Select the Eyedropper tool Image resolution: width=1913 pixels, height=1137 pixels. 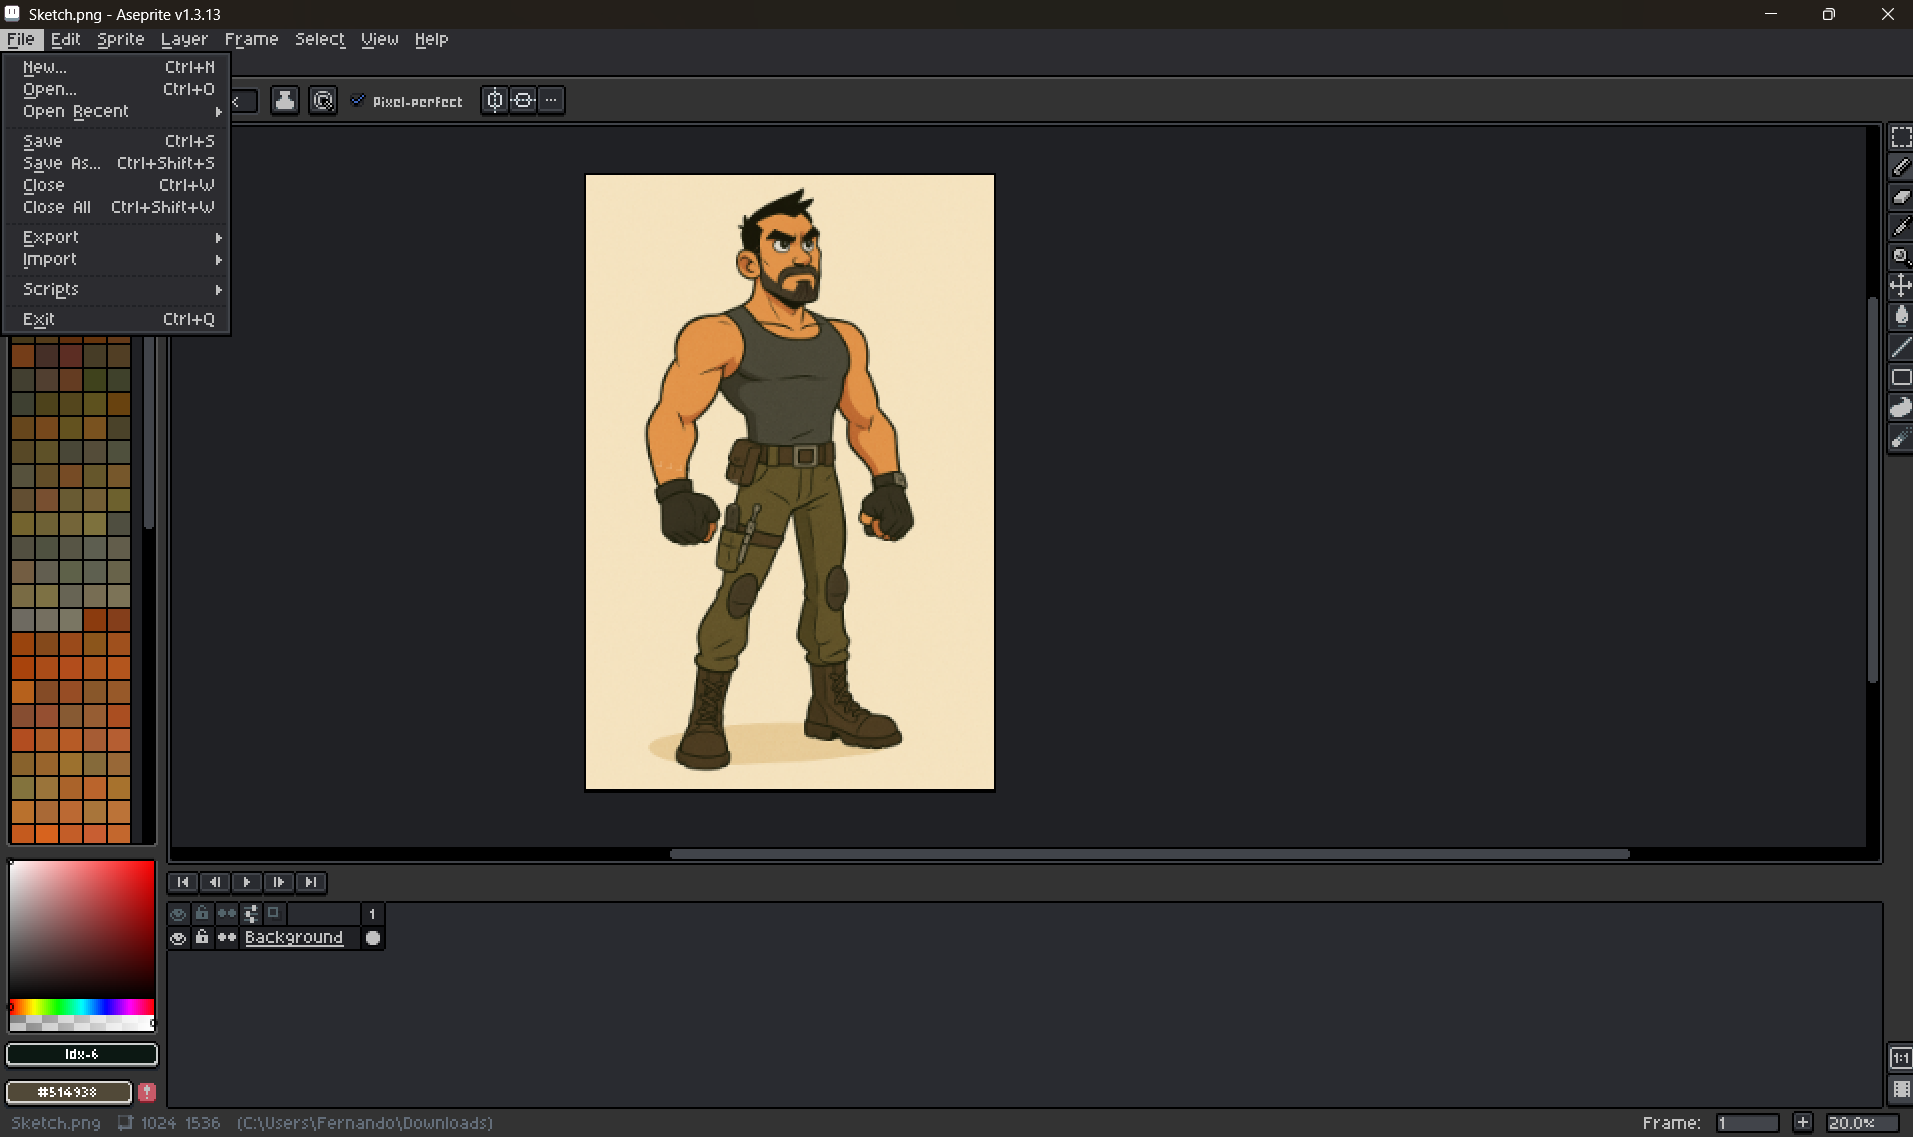(1900, 227)
